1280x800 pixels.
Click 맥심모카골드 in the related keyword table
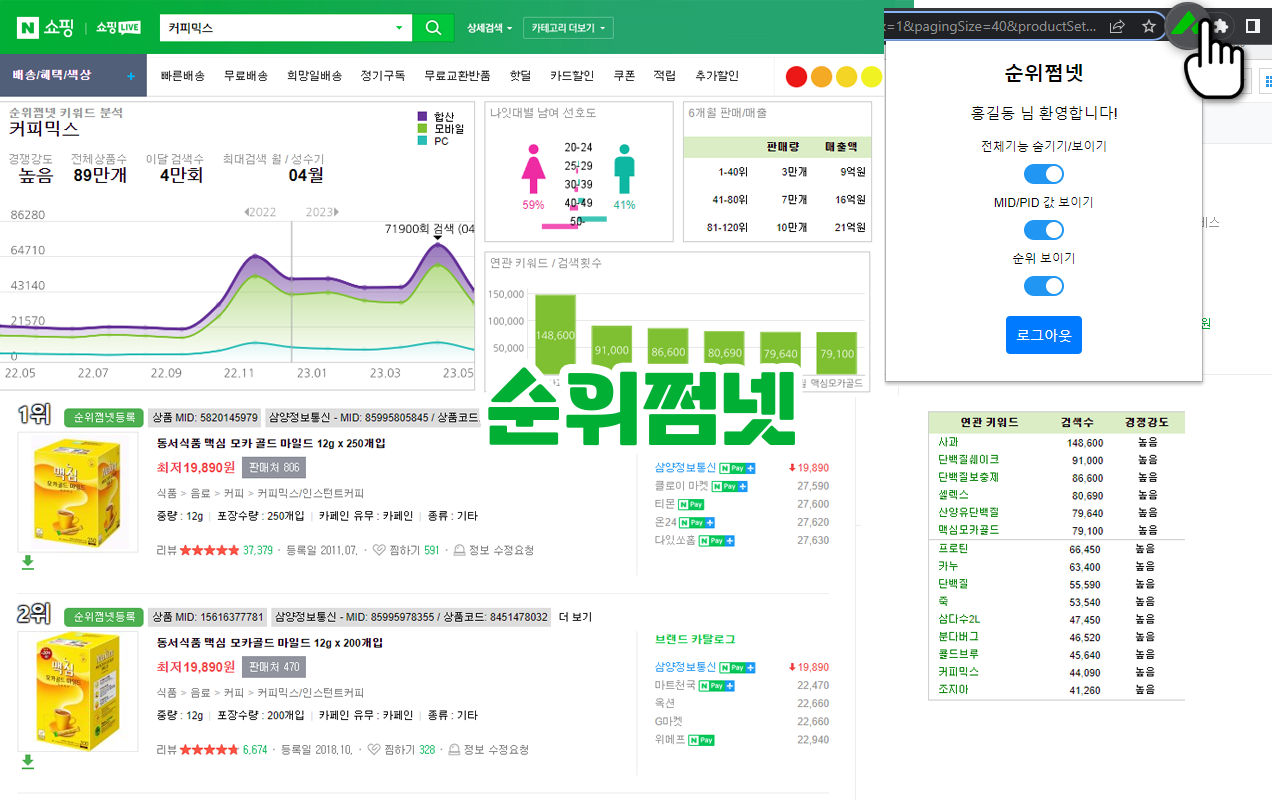tap(968, 530)
